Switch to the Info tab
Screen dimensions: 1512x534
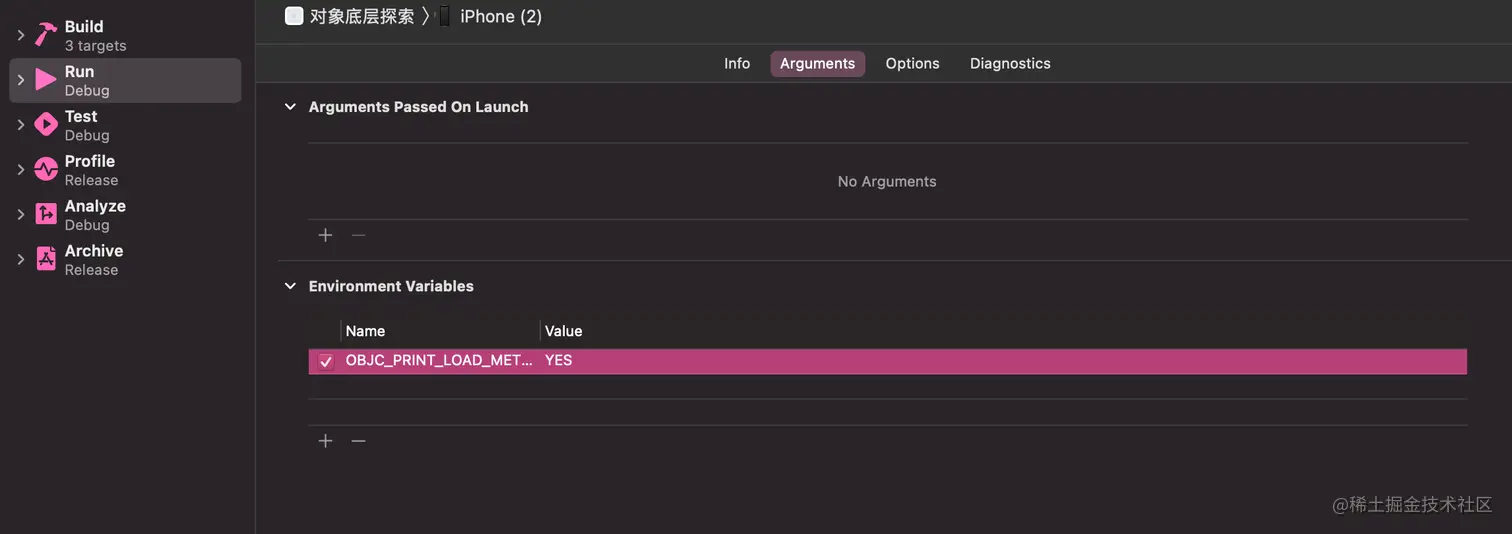[737, 63]
